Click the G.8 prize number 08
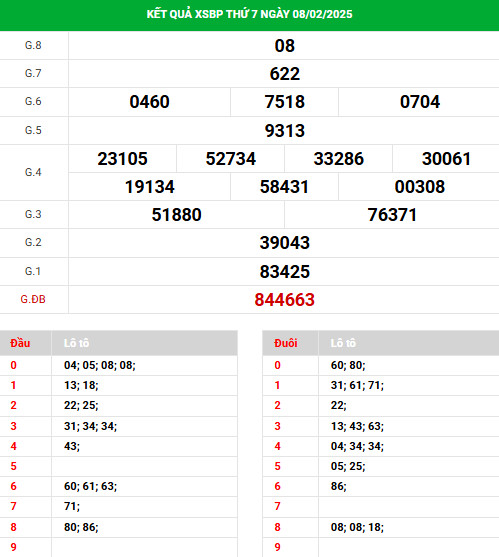 284,46
